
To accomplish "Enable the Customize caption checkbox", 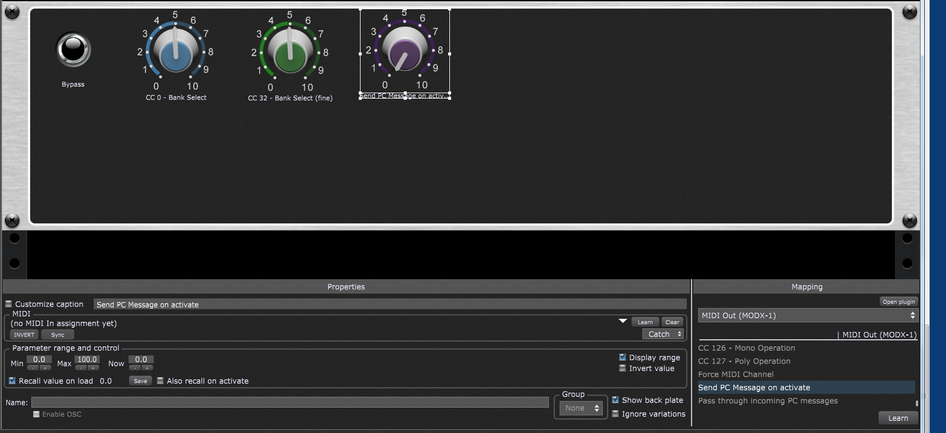I will (9, 304).
